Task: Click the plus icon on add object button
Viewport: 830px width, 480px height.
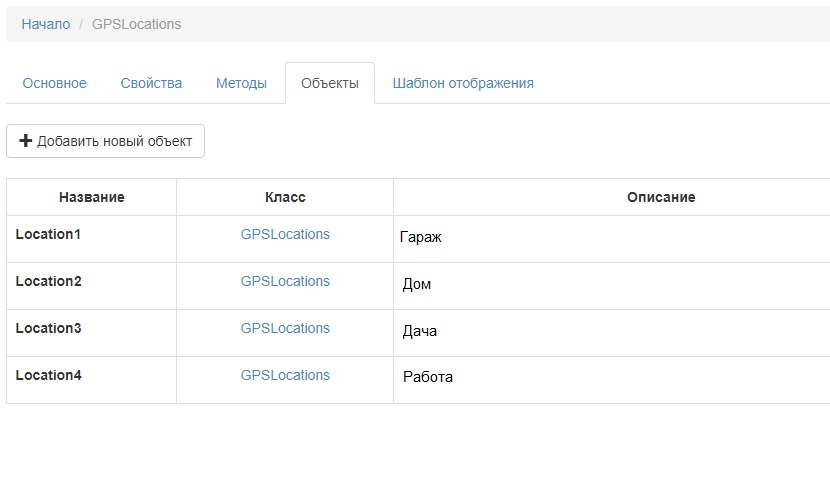Action: coord(26,141)
